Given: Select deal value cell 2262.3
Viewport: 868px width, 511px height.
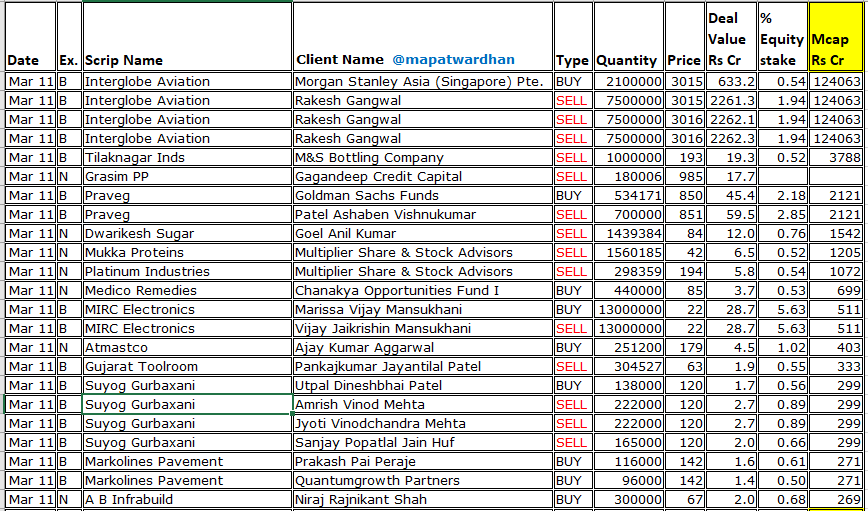Looking at the screenshot, I should [731, 138].
